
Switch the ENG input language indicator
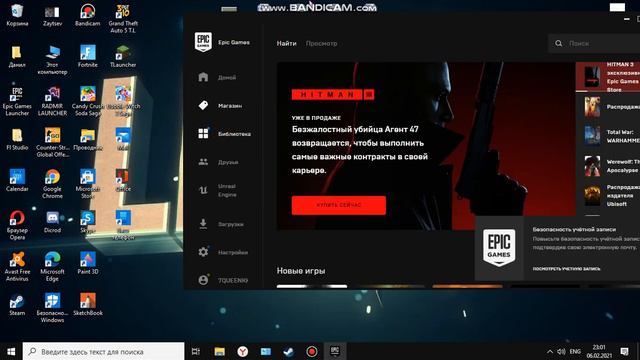click(575, 351)
